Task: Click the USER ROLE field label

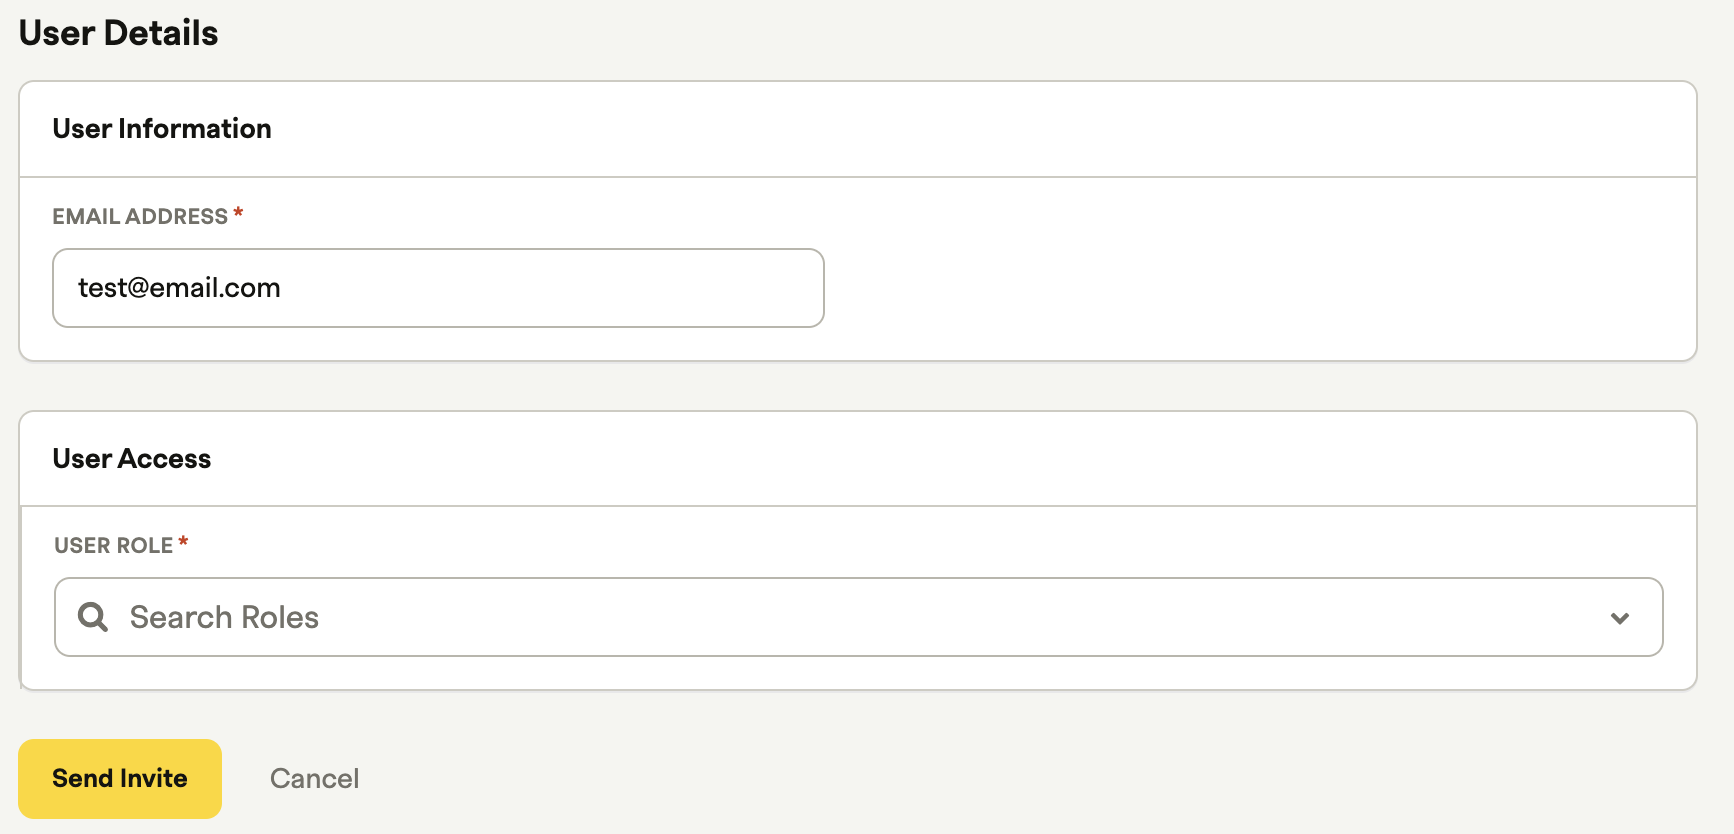Action: point(114,545)
